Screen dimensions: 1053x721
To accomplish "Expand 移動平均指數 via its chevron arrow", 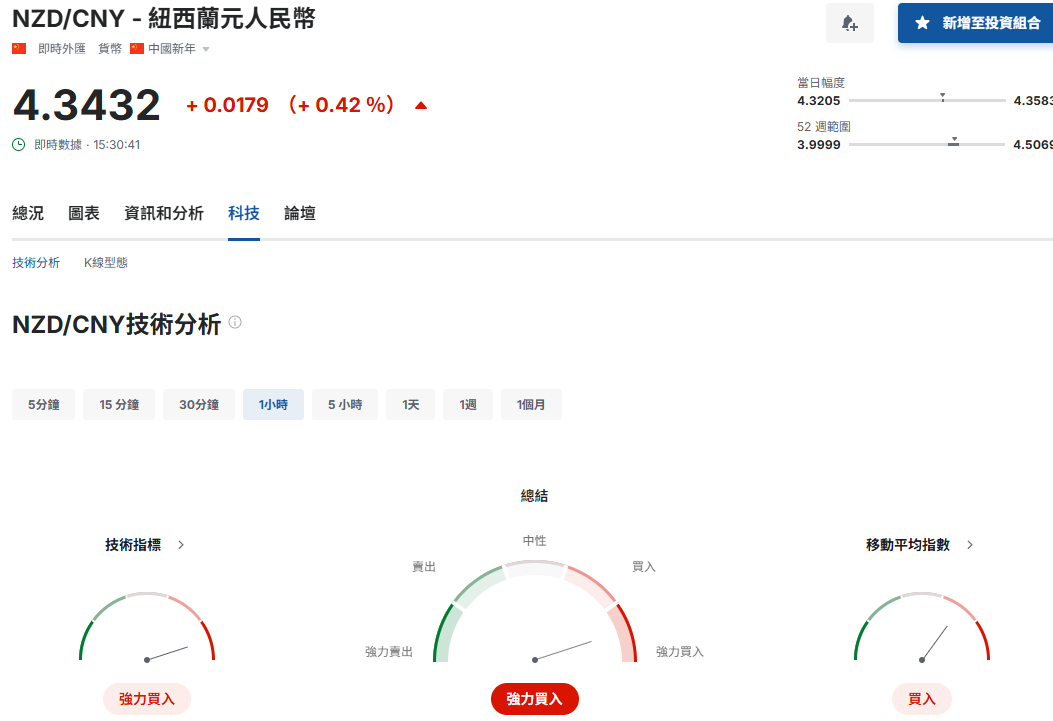I will tap(970, 545).
